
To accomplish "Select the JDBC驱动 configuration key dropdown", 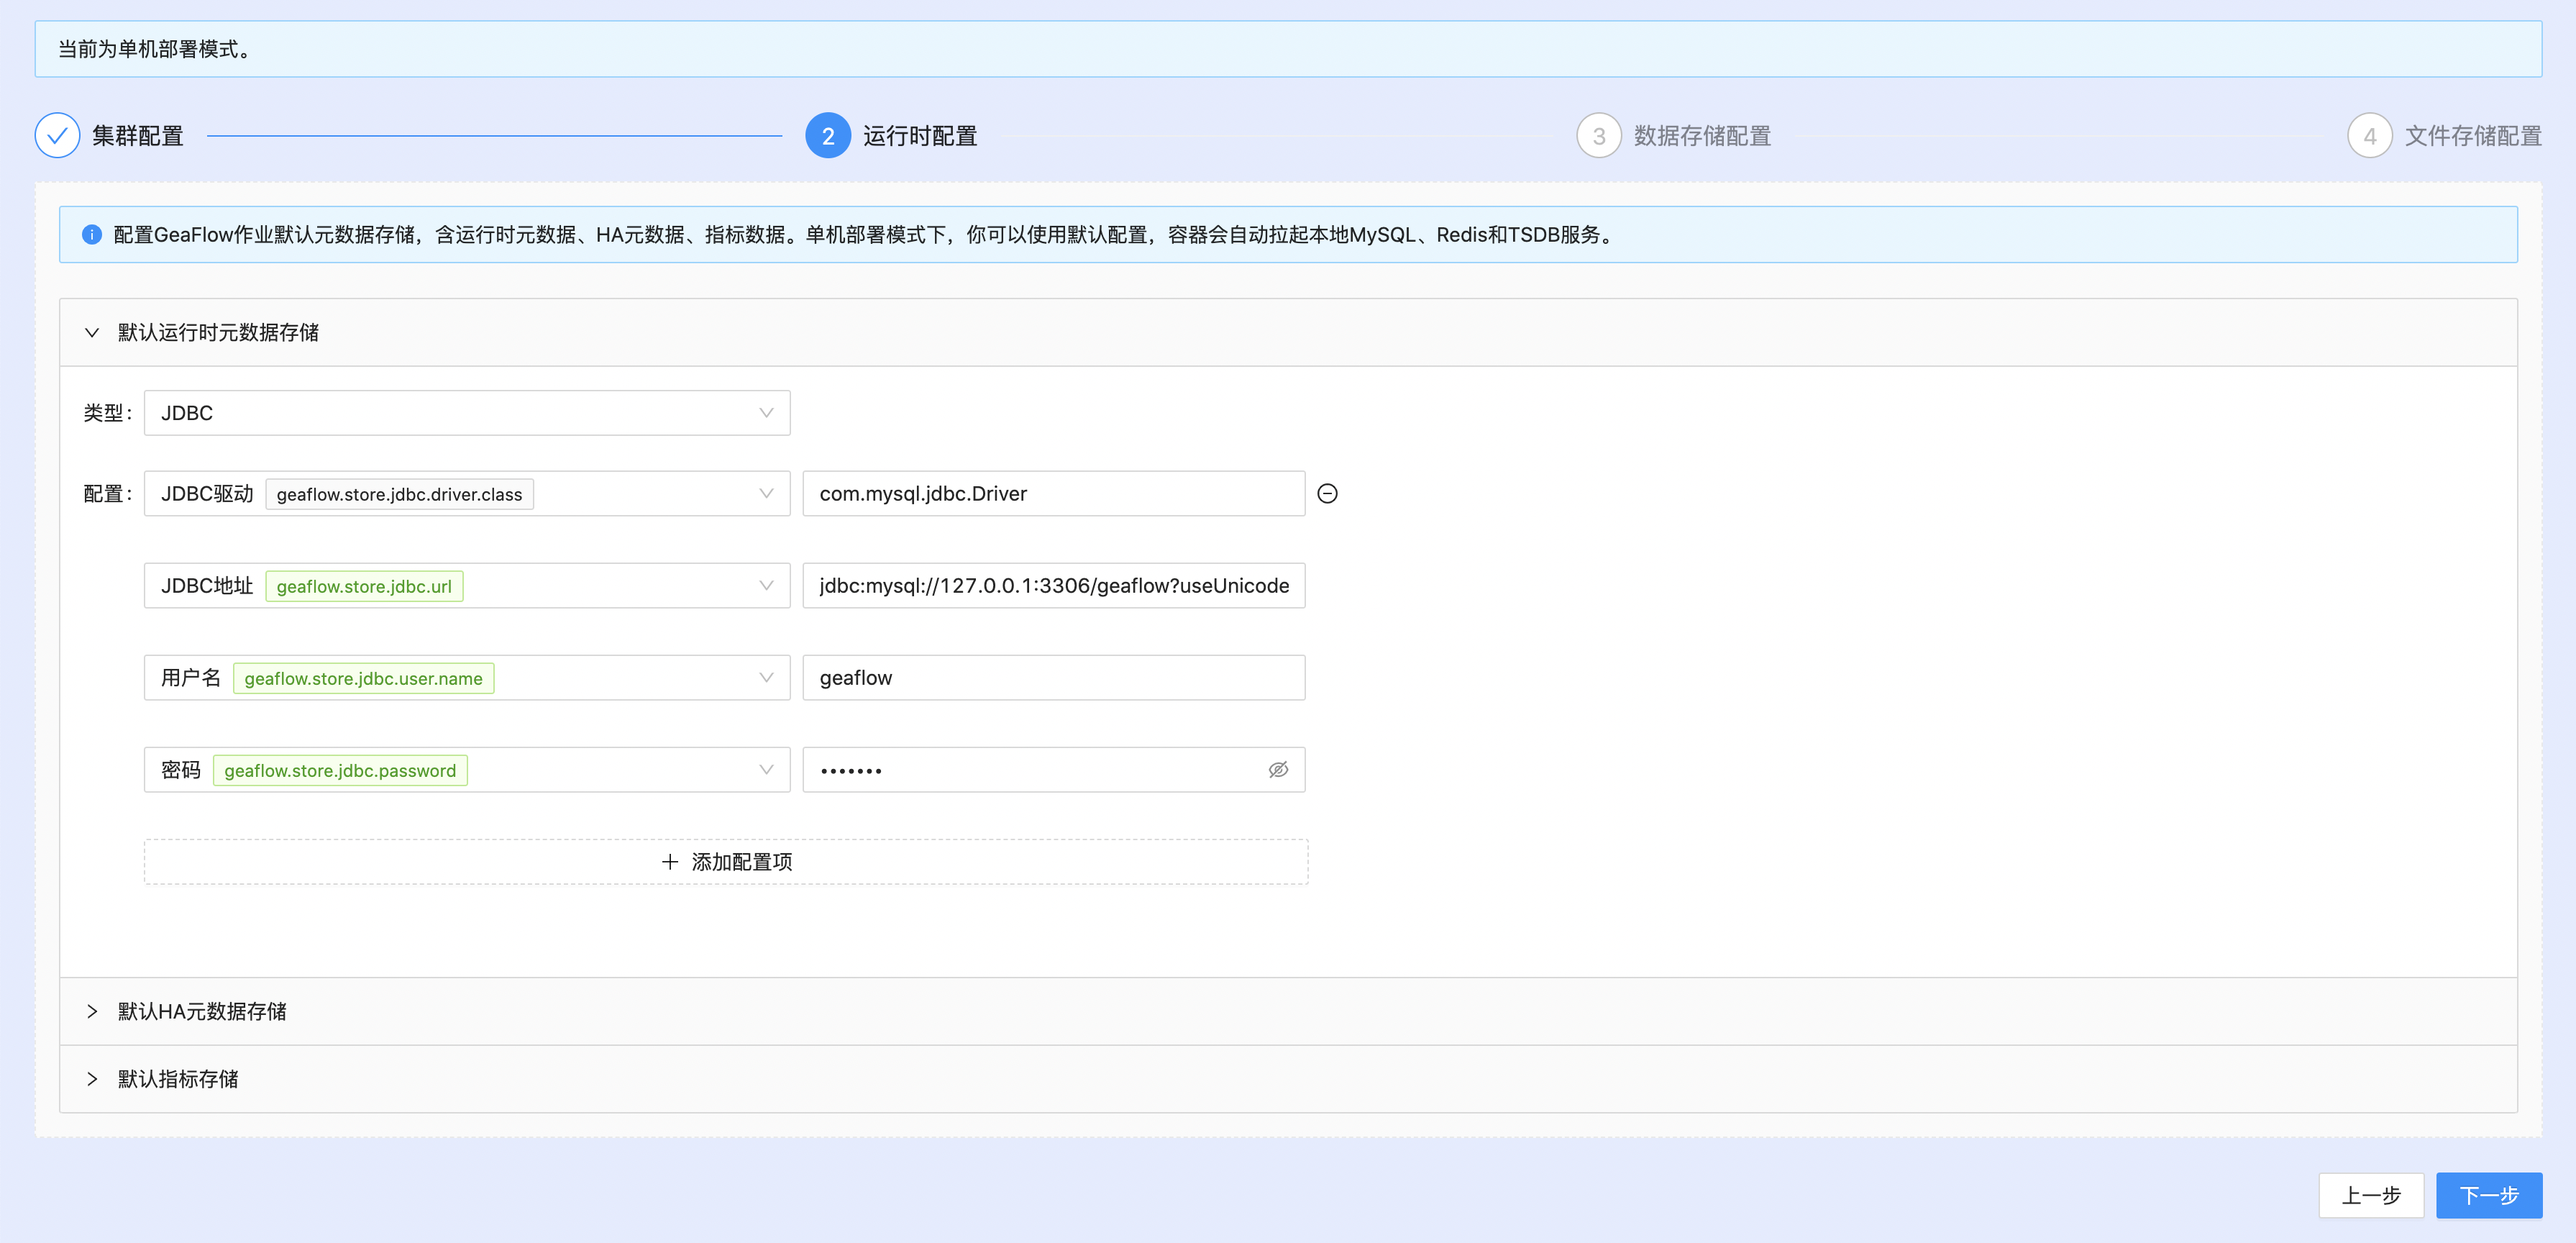I will (467, 493).
